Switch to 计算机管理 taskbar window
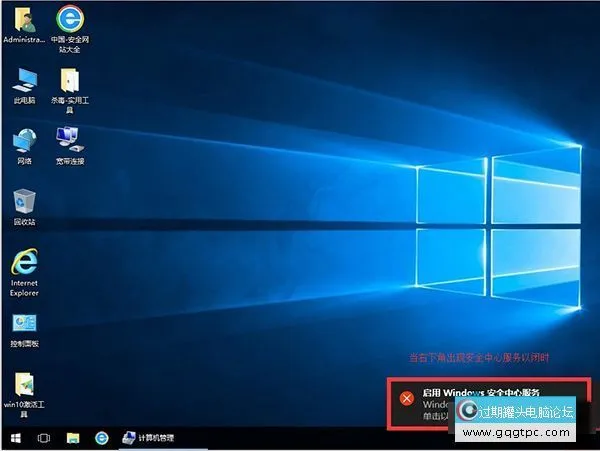 coord(148,438)
